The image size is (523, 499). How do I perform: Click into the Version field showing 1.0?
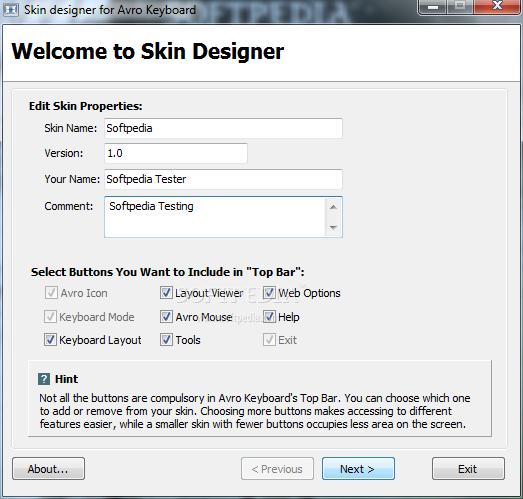[x=176, y=153]
